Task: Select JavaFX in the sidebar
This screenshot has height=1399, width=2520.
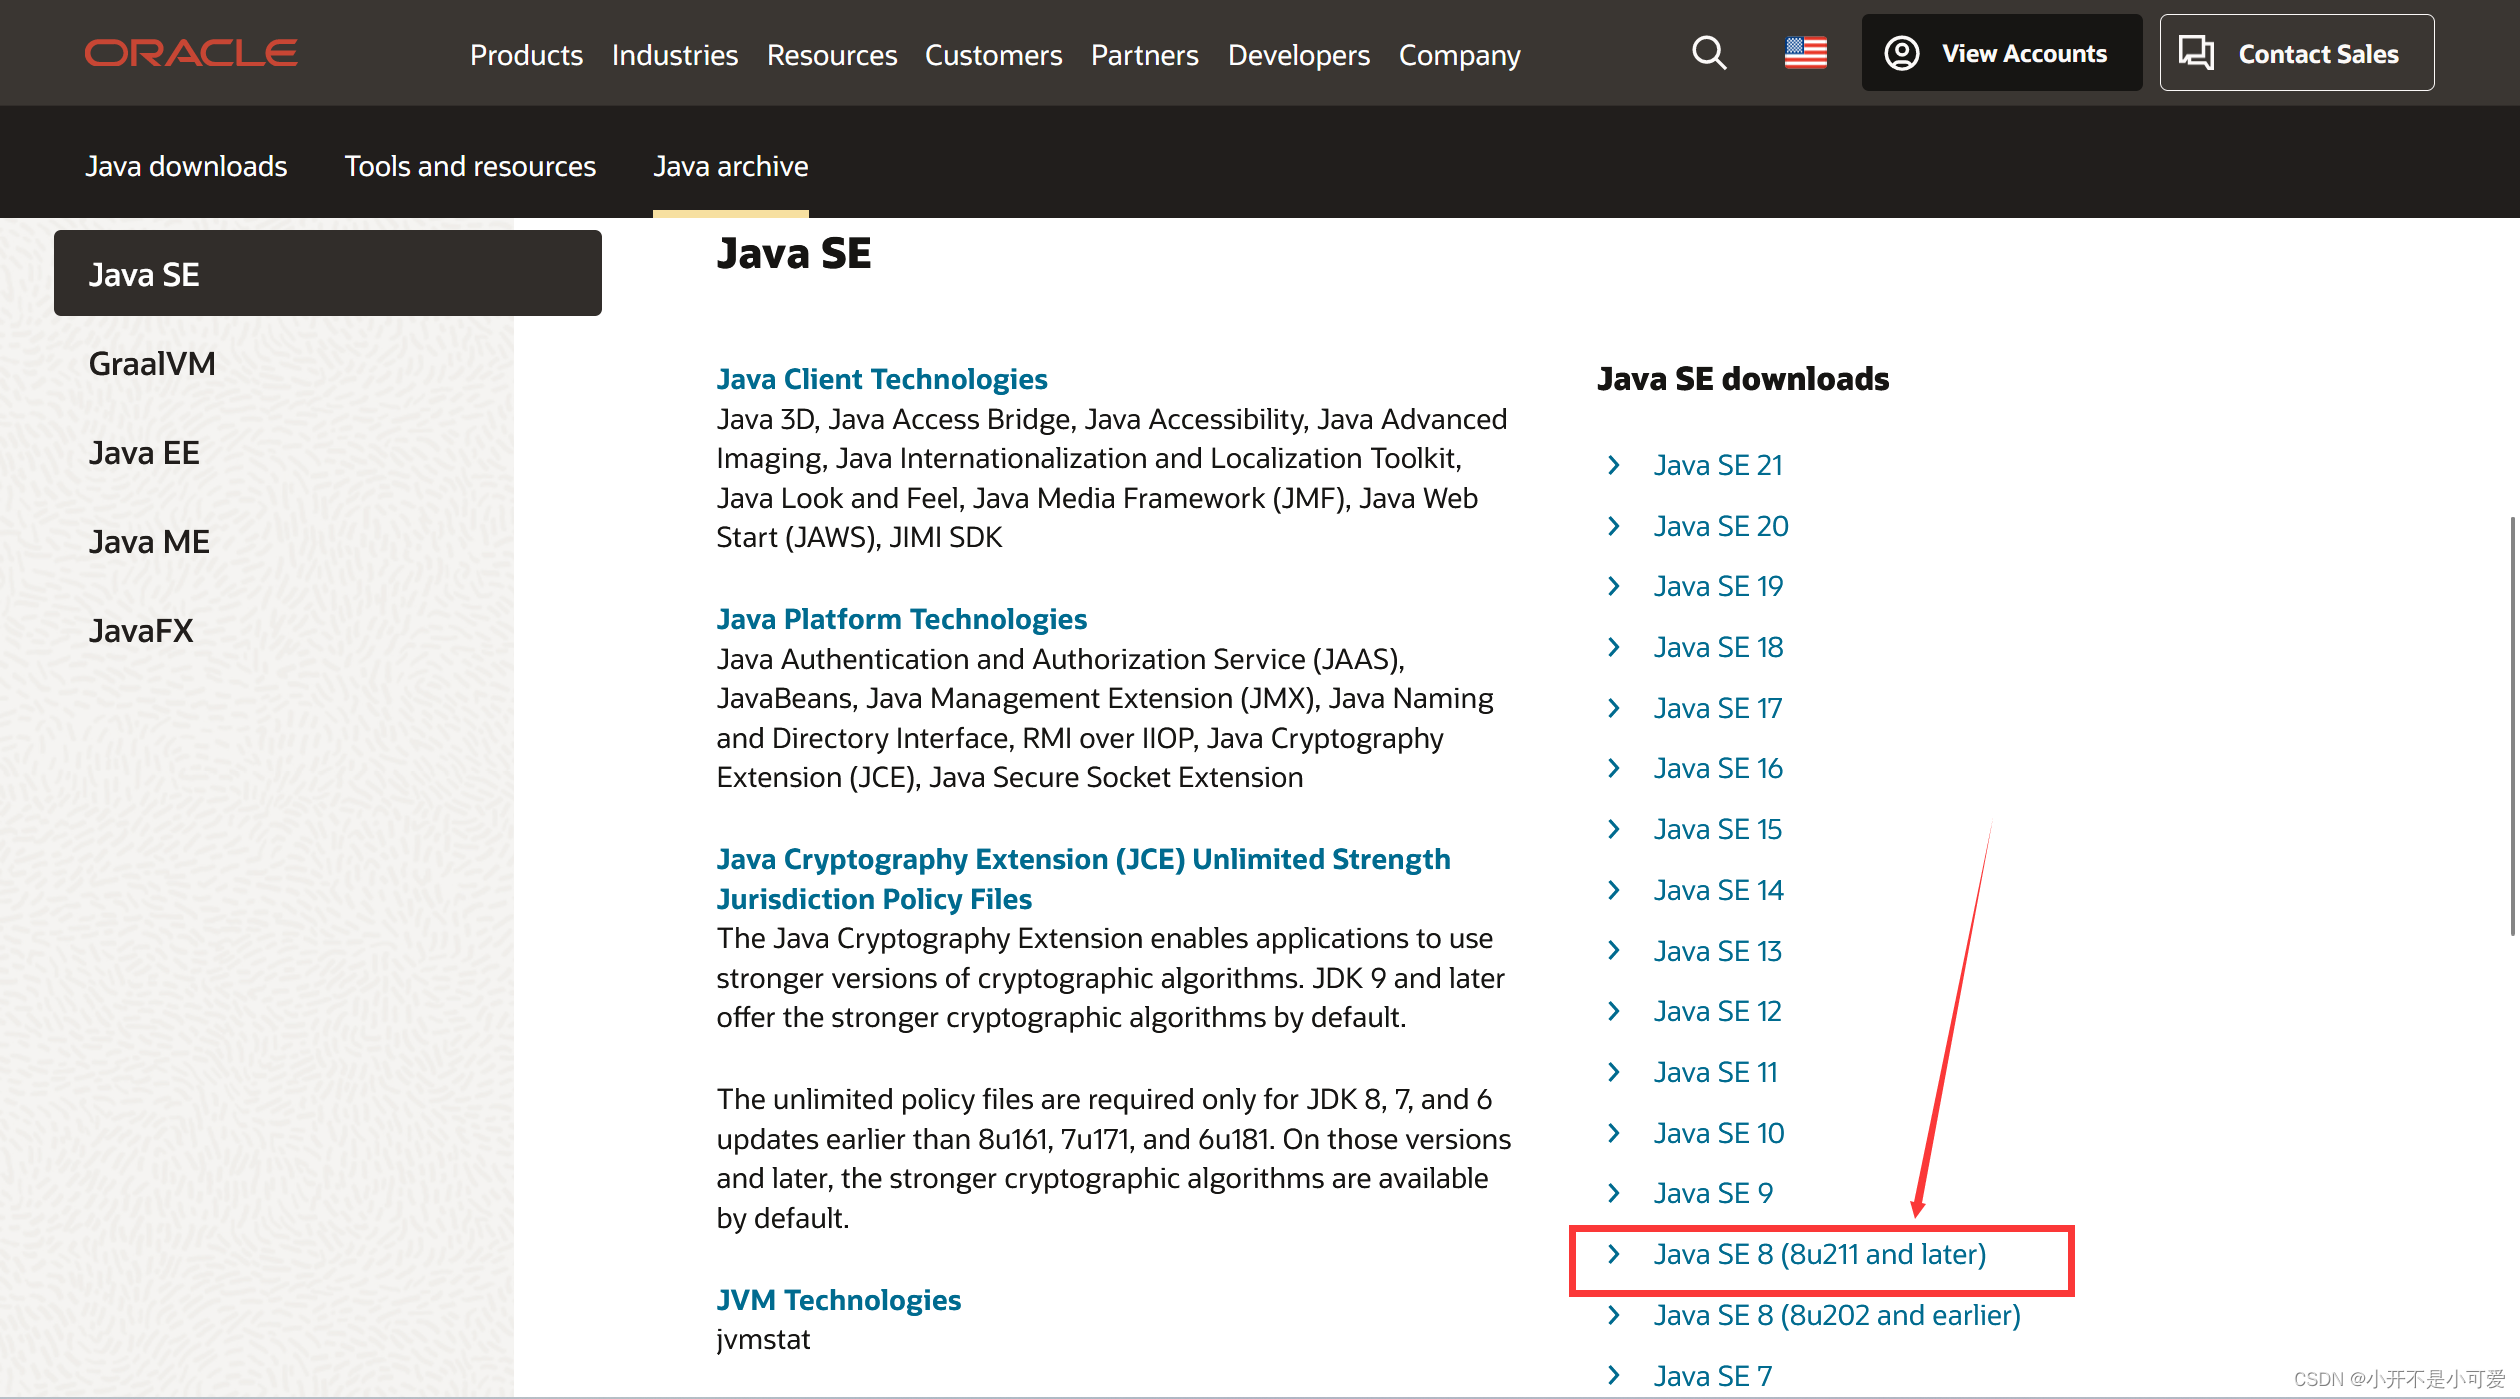Action: point(141,631)
